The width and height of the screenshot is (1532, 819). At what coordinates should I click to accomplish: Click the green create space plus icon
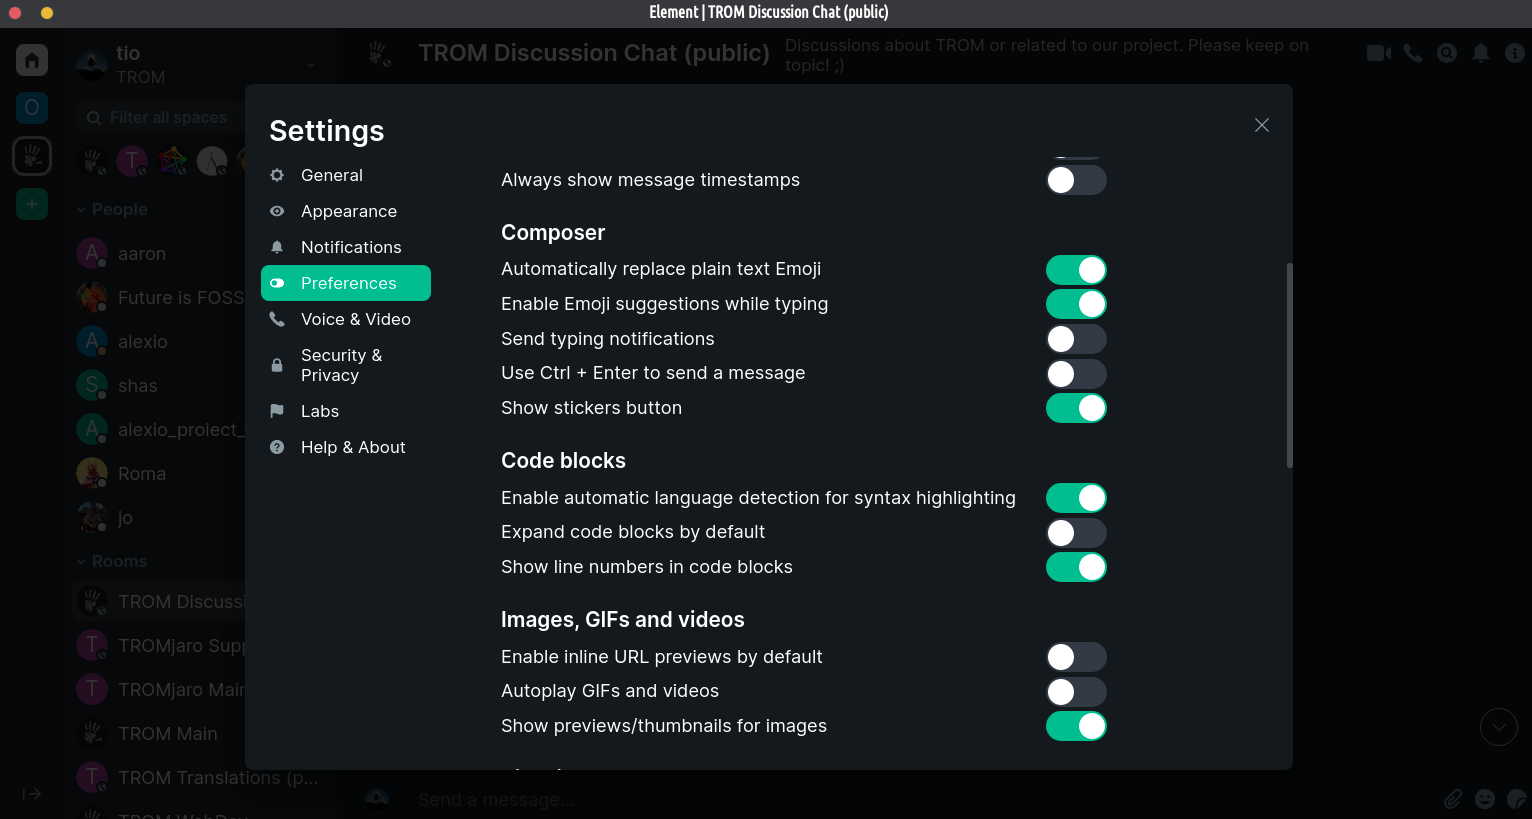pyautogui.click(x=32, y=204)
